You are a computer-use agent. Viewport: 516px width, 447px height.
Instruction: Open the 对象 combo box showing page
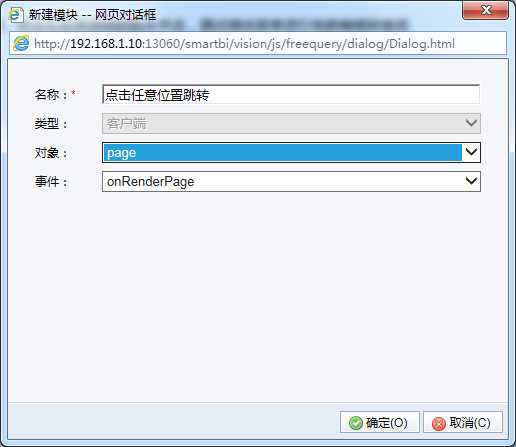pos(291,153)
